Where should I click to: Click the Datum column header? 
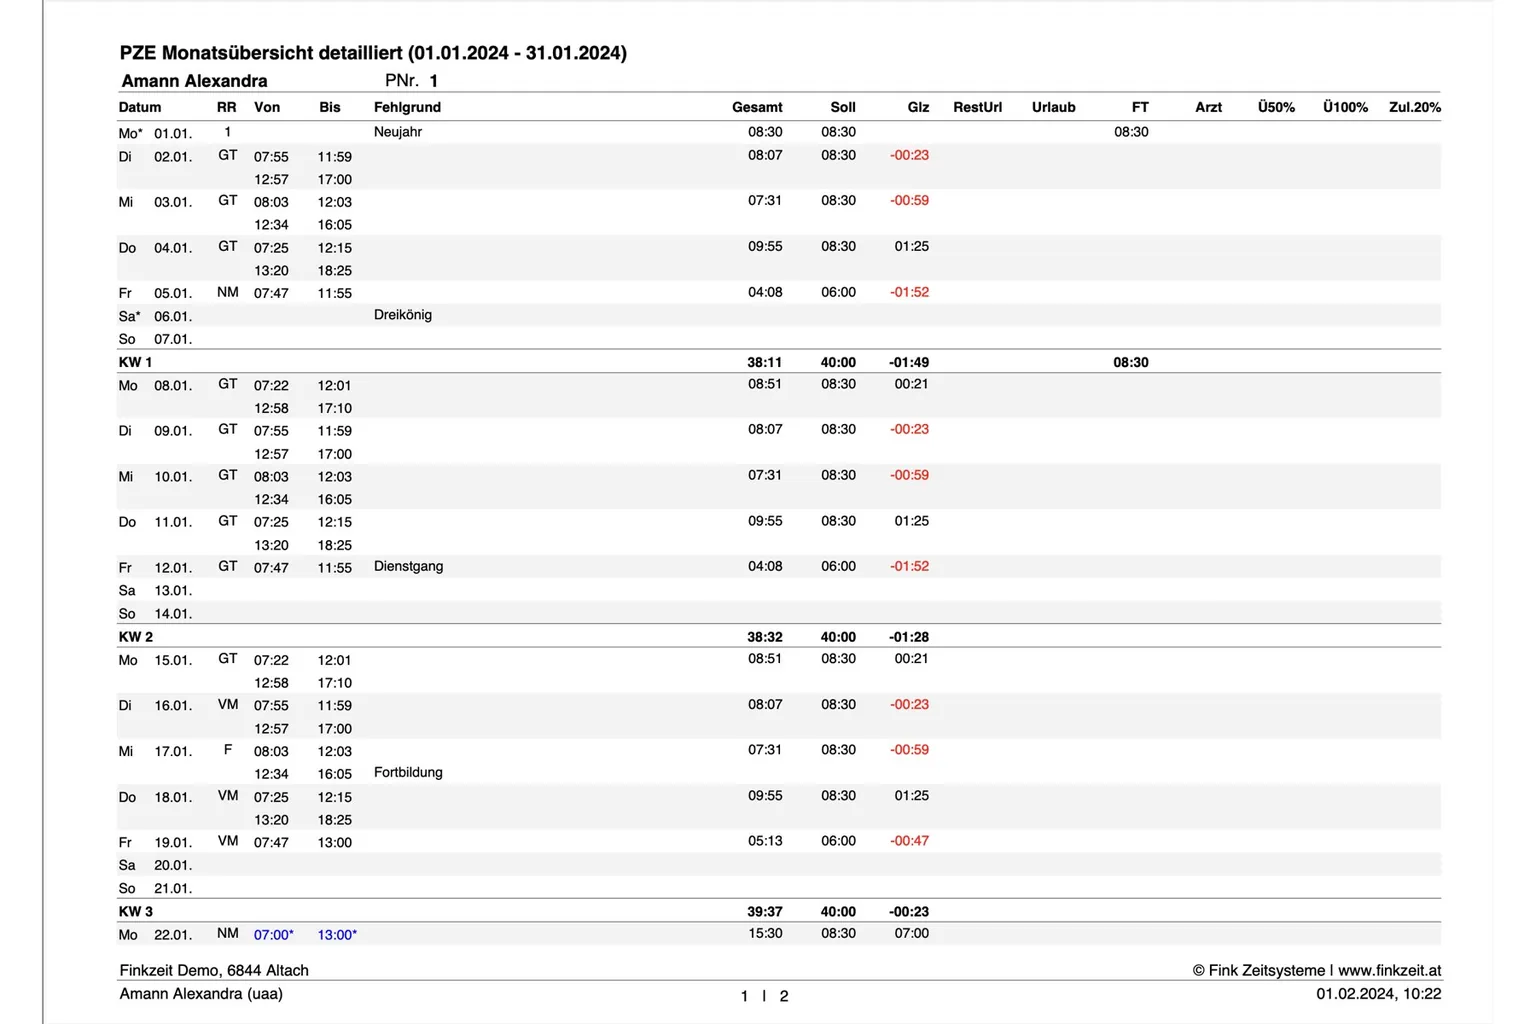[x=140, y=107]
